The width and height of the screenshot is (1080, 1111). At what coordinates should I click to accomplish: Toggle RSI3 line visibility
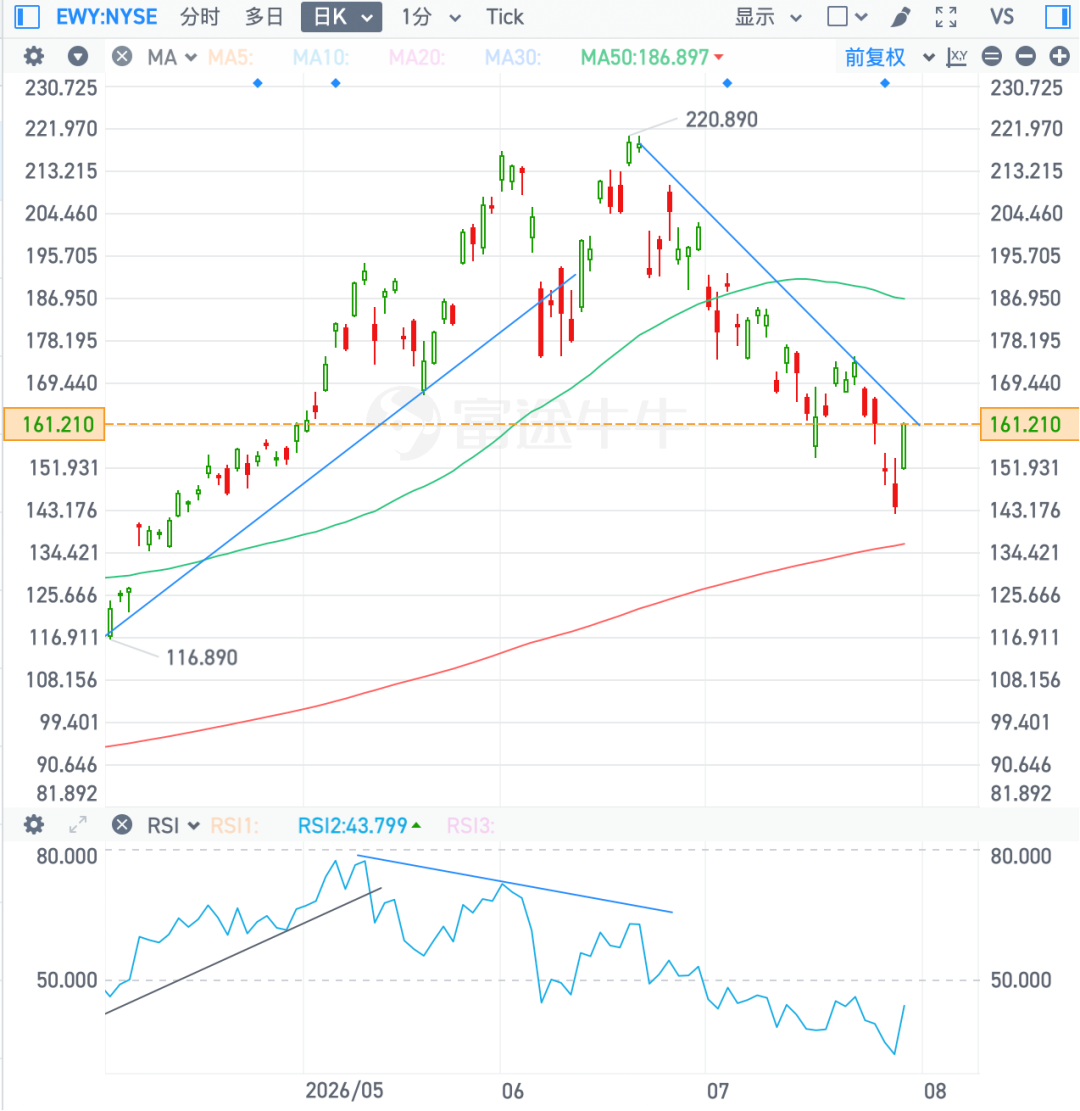471,825
